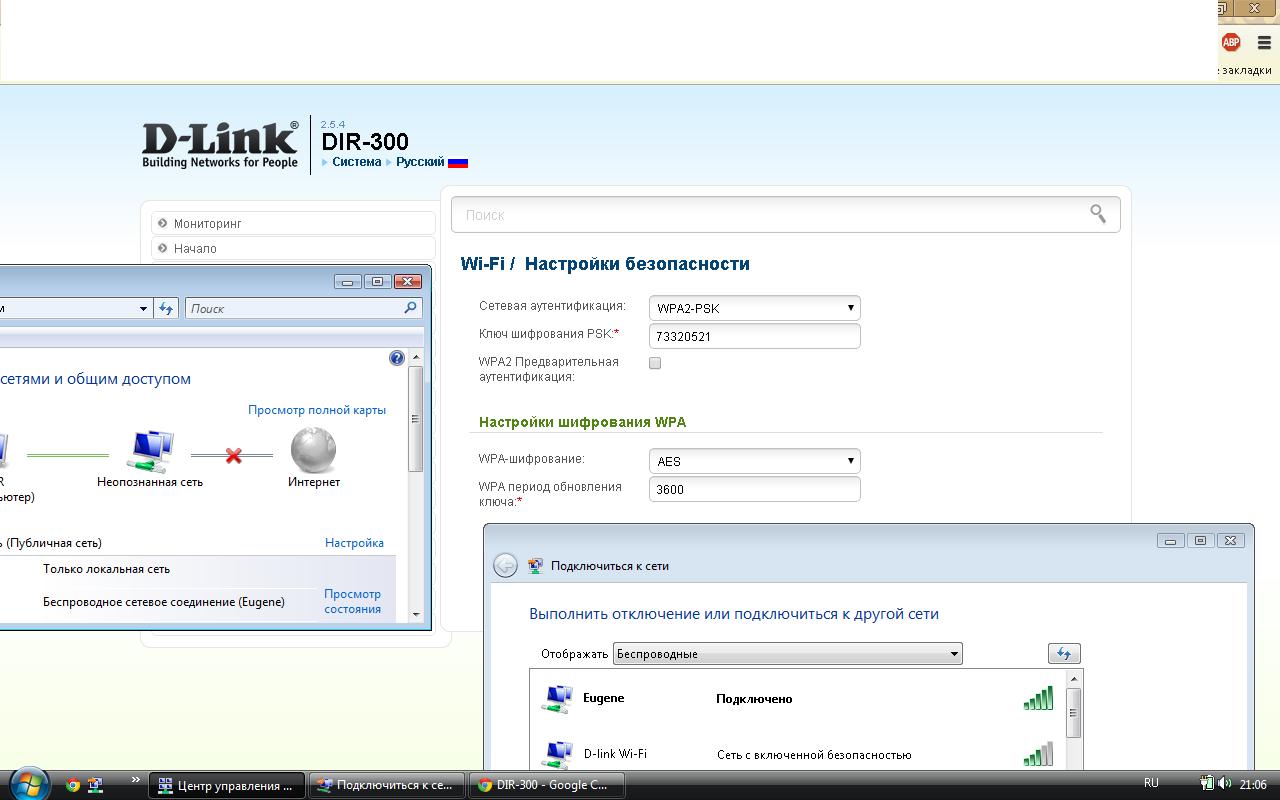Click the Ключ шифрования PSK field
The height and width of the screenshot is (800, 1280).
click(x=755, y=336)
